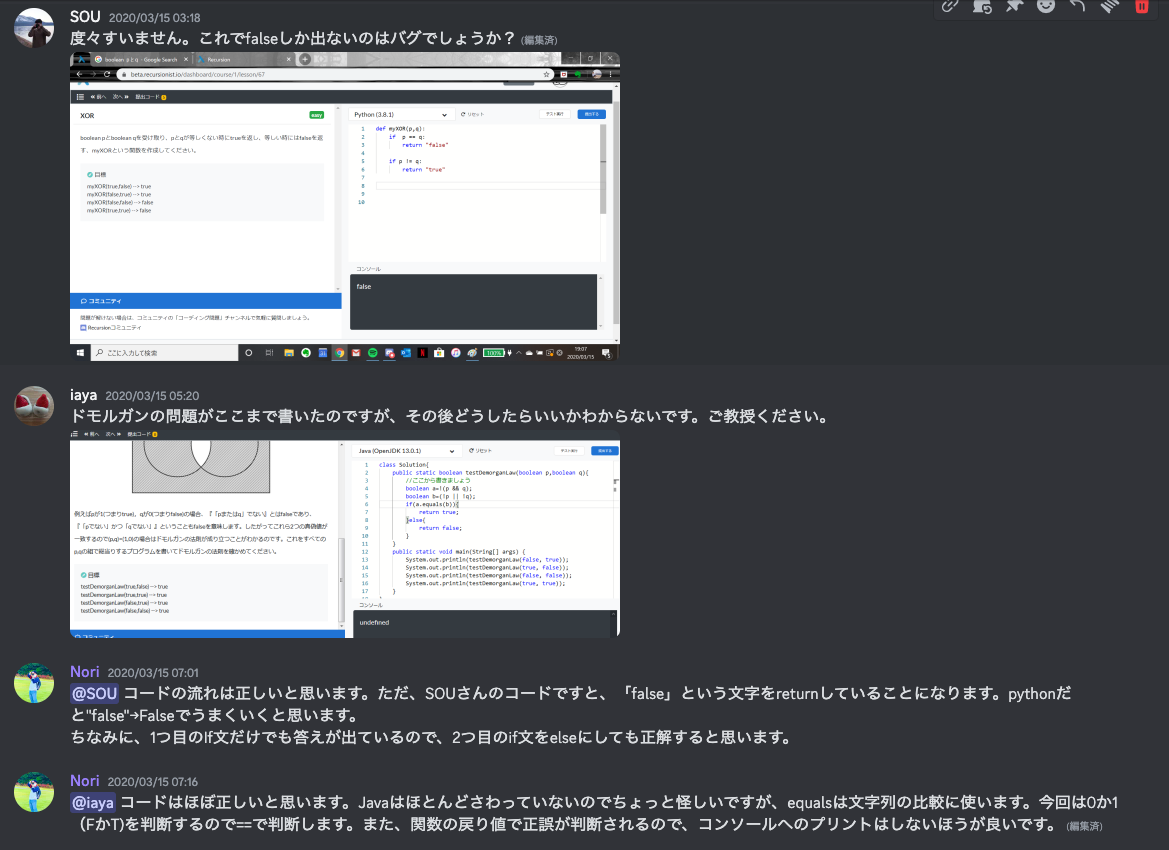Click Nori's avatar on the 07:01 message
This screenshot has height=850, width=1169.
[34, 683]
